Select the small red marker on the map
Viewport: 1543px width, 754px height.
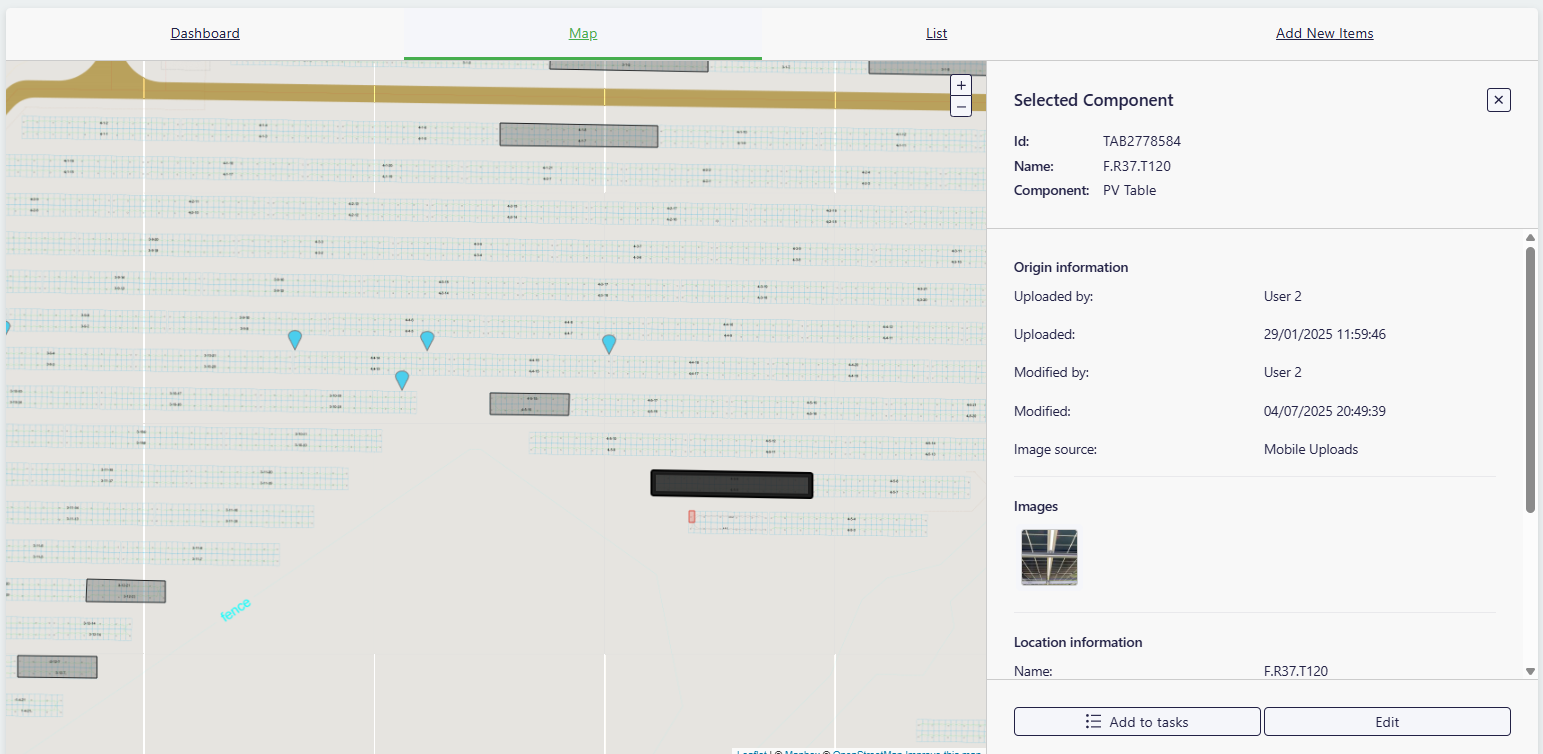tap(691, 516)
